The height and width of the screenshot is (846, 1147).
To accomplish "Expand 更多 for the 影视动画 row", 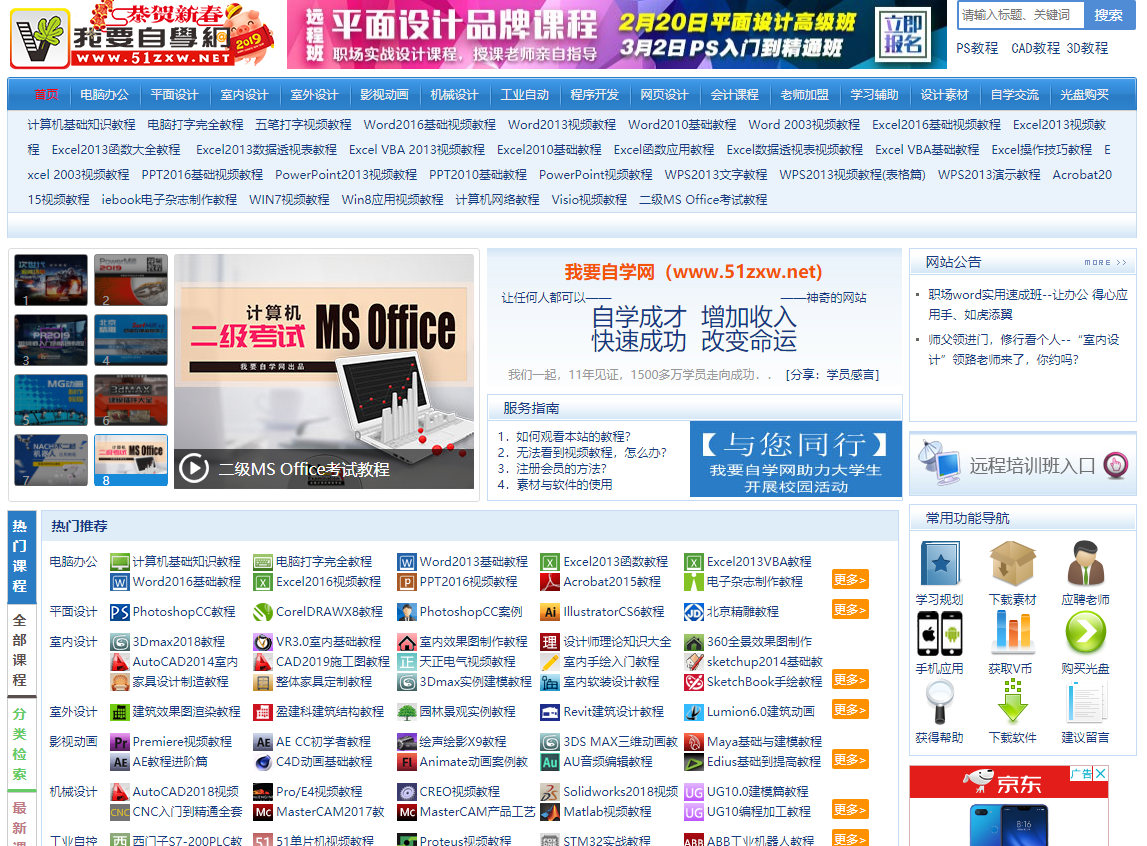I will point(850,759).
